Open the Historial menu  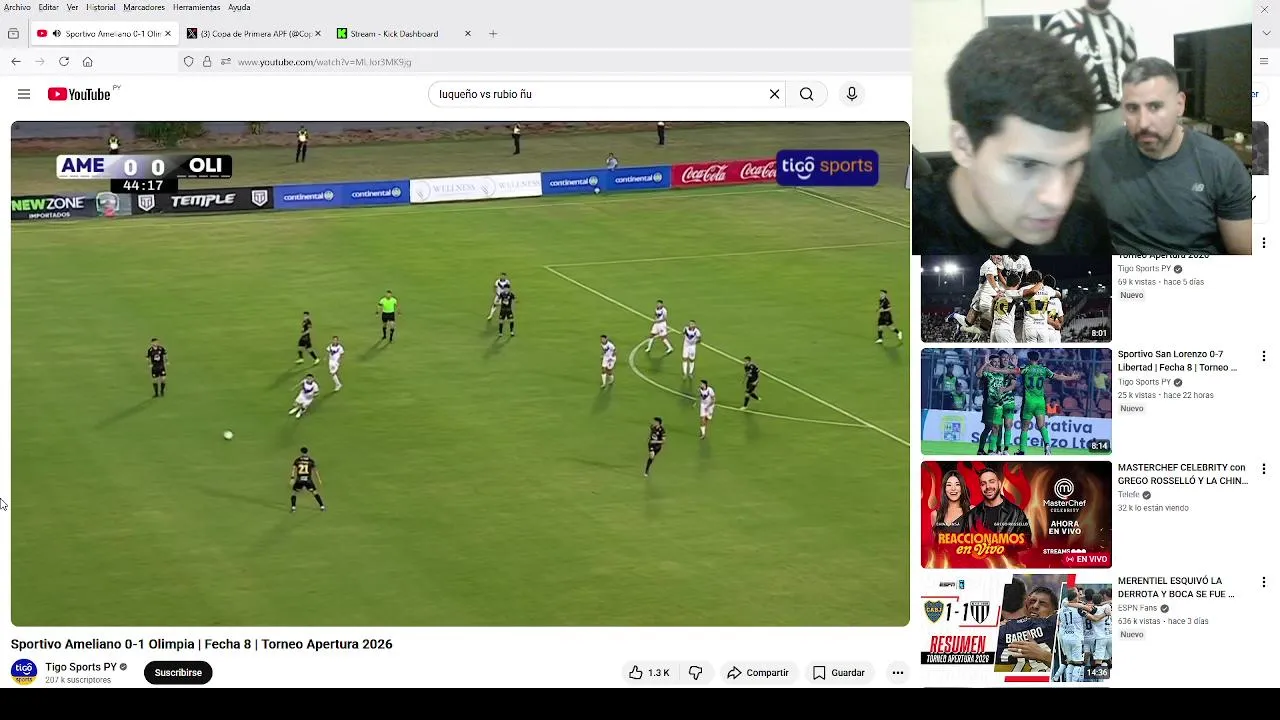(x=101, y=7)
